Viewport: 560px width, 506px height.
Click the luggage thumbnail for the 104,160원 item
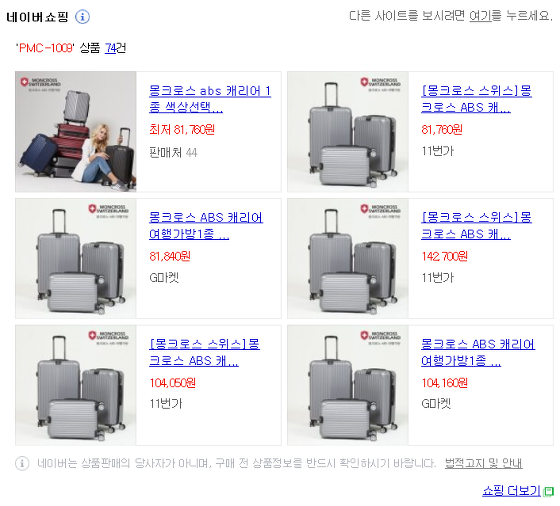[x=348, y=385]
